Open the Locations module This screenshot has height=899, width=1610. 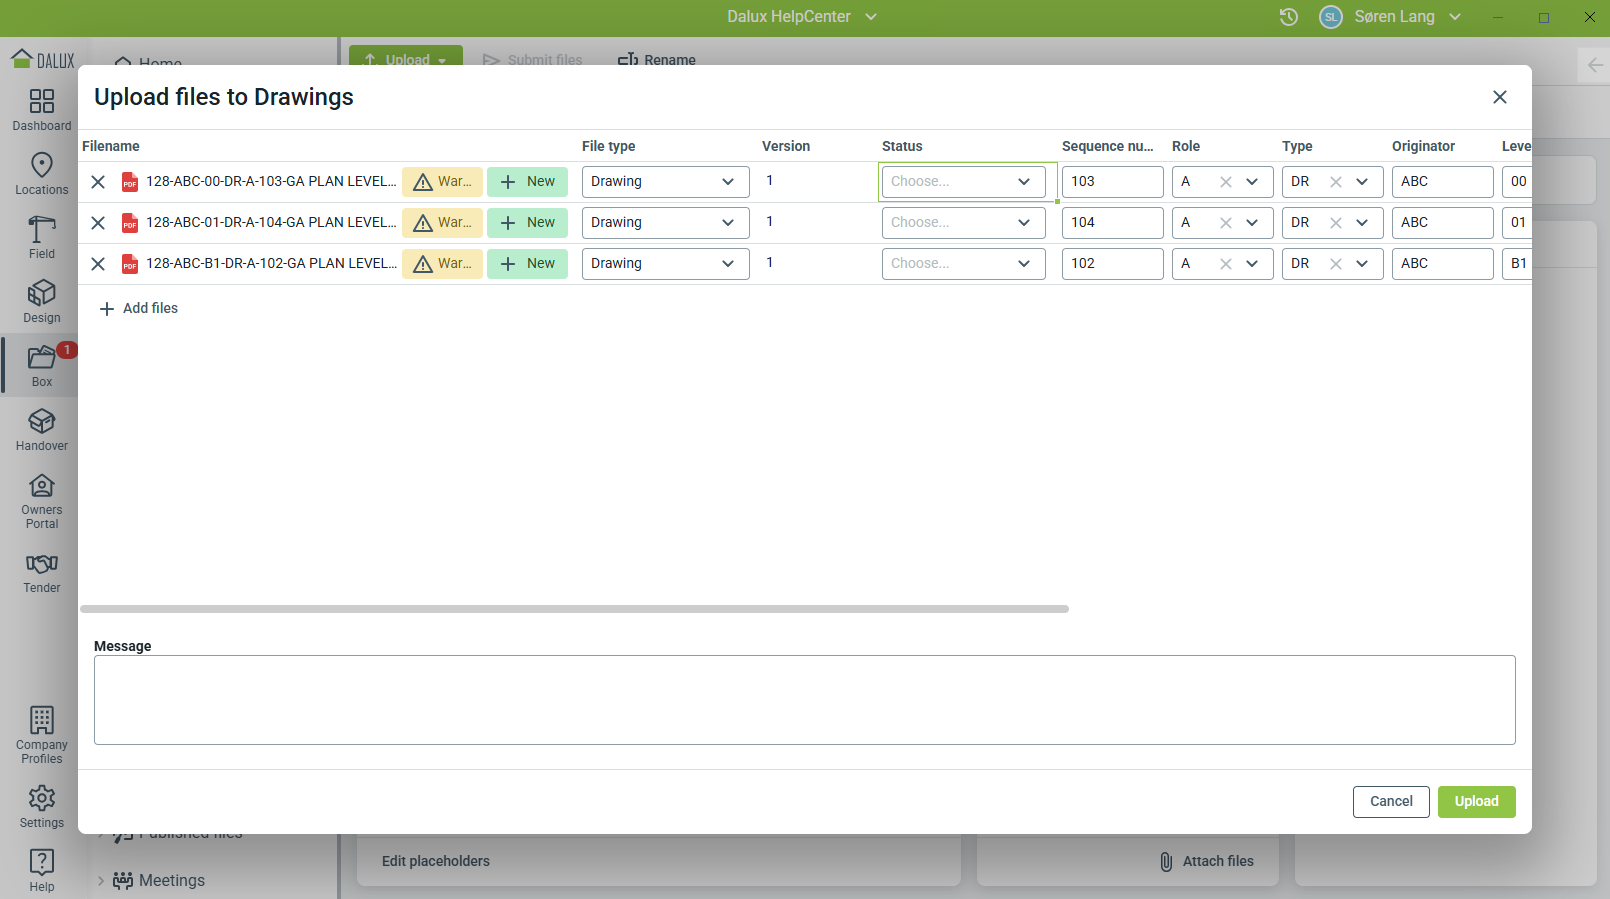pos(41,173)
